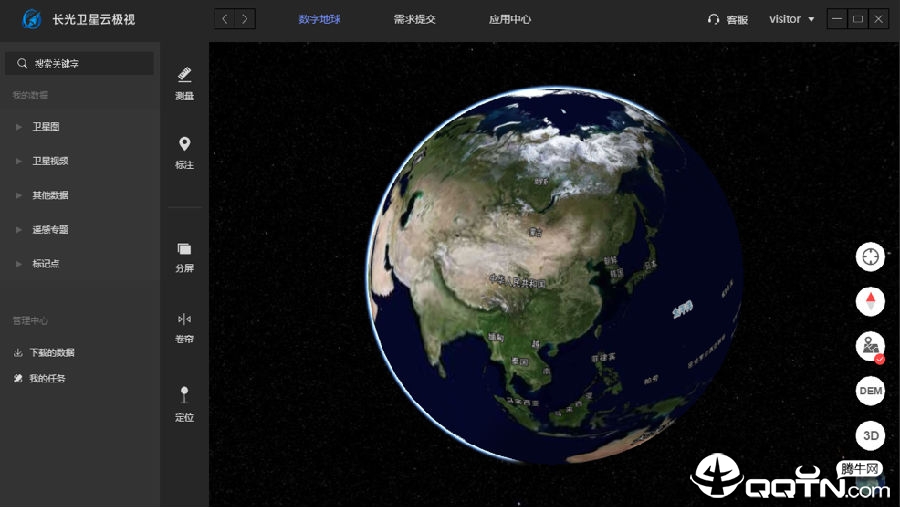Toggle the 3D view mode
This screenshot has height=507, width=900.
[x=870, y=435]
